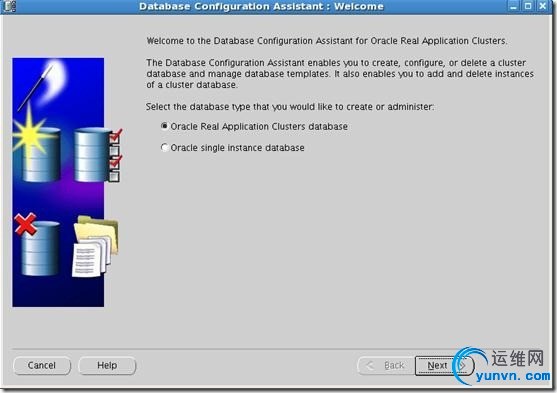Click the text 'Select the database type' prompt

point(290,107)
